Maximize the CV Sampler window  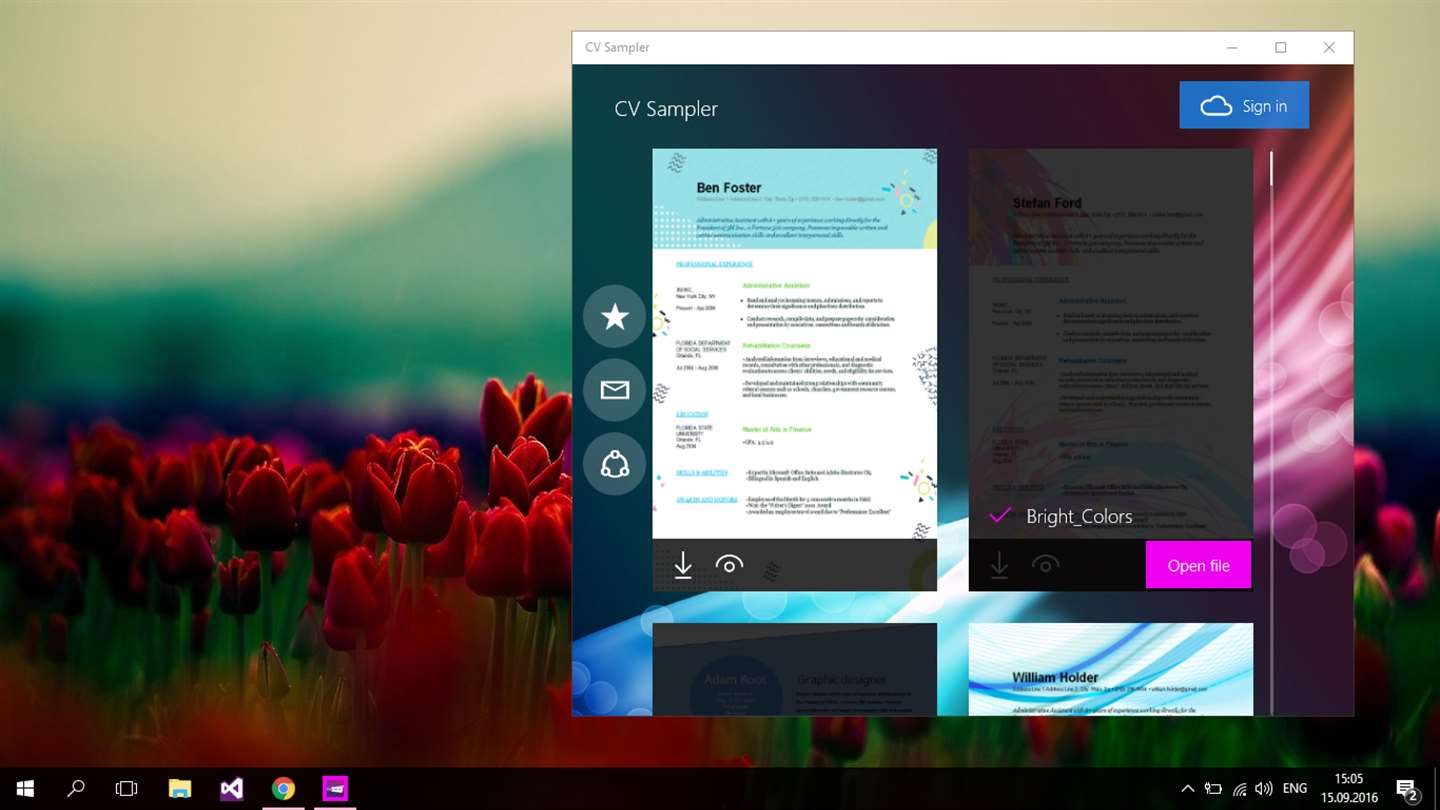coord(1281,47)
